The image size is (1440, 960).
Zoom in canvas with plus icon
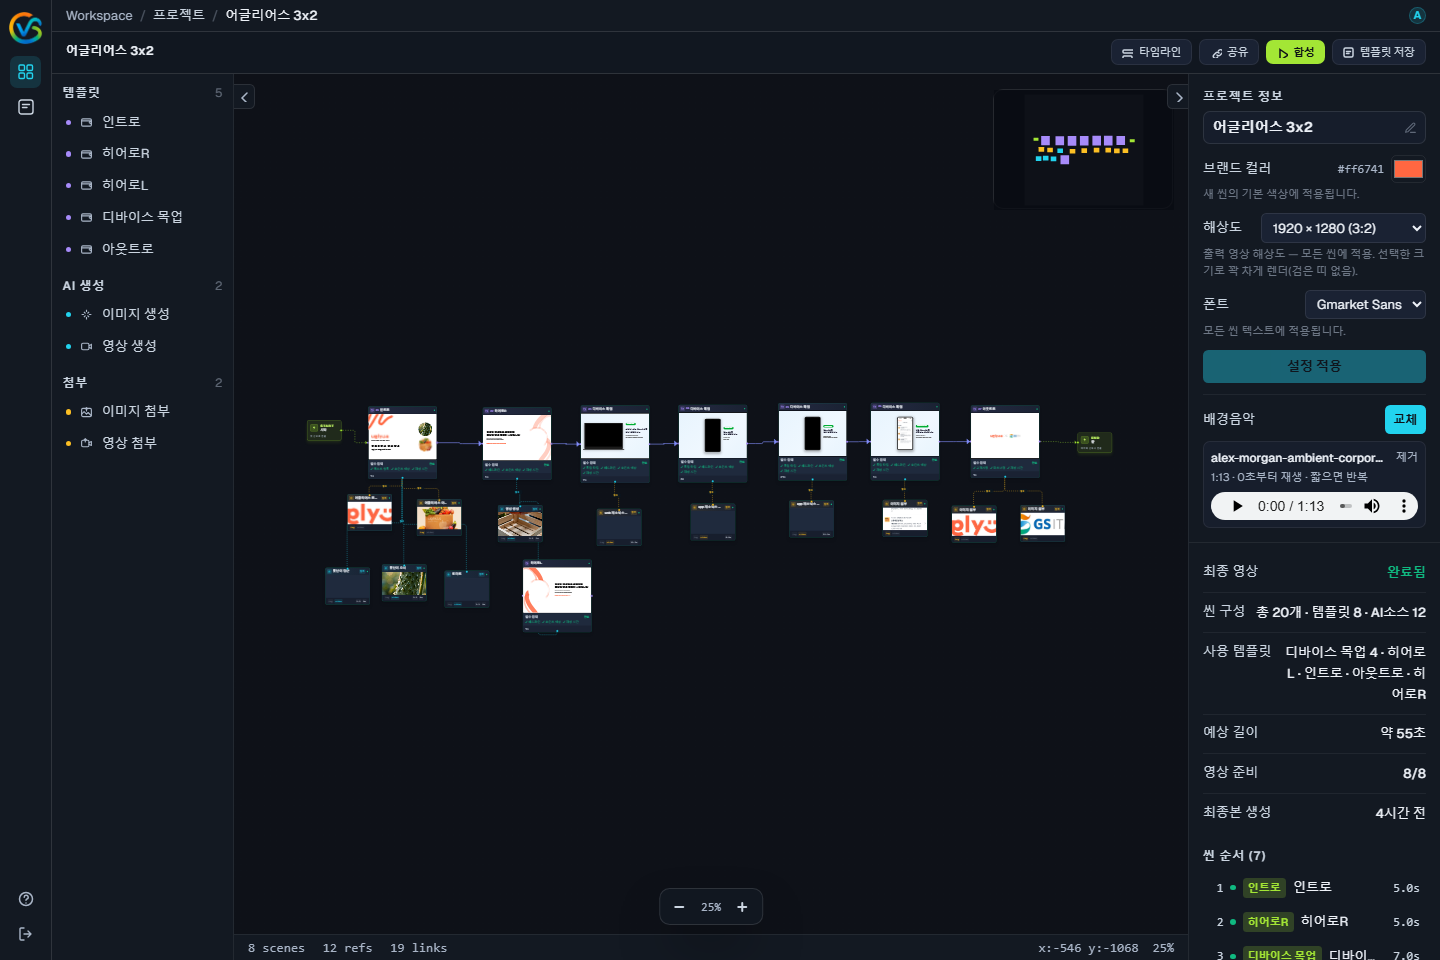pos(742,907)
